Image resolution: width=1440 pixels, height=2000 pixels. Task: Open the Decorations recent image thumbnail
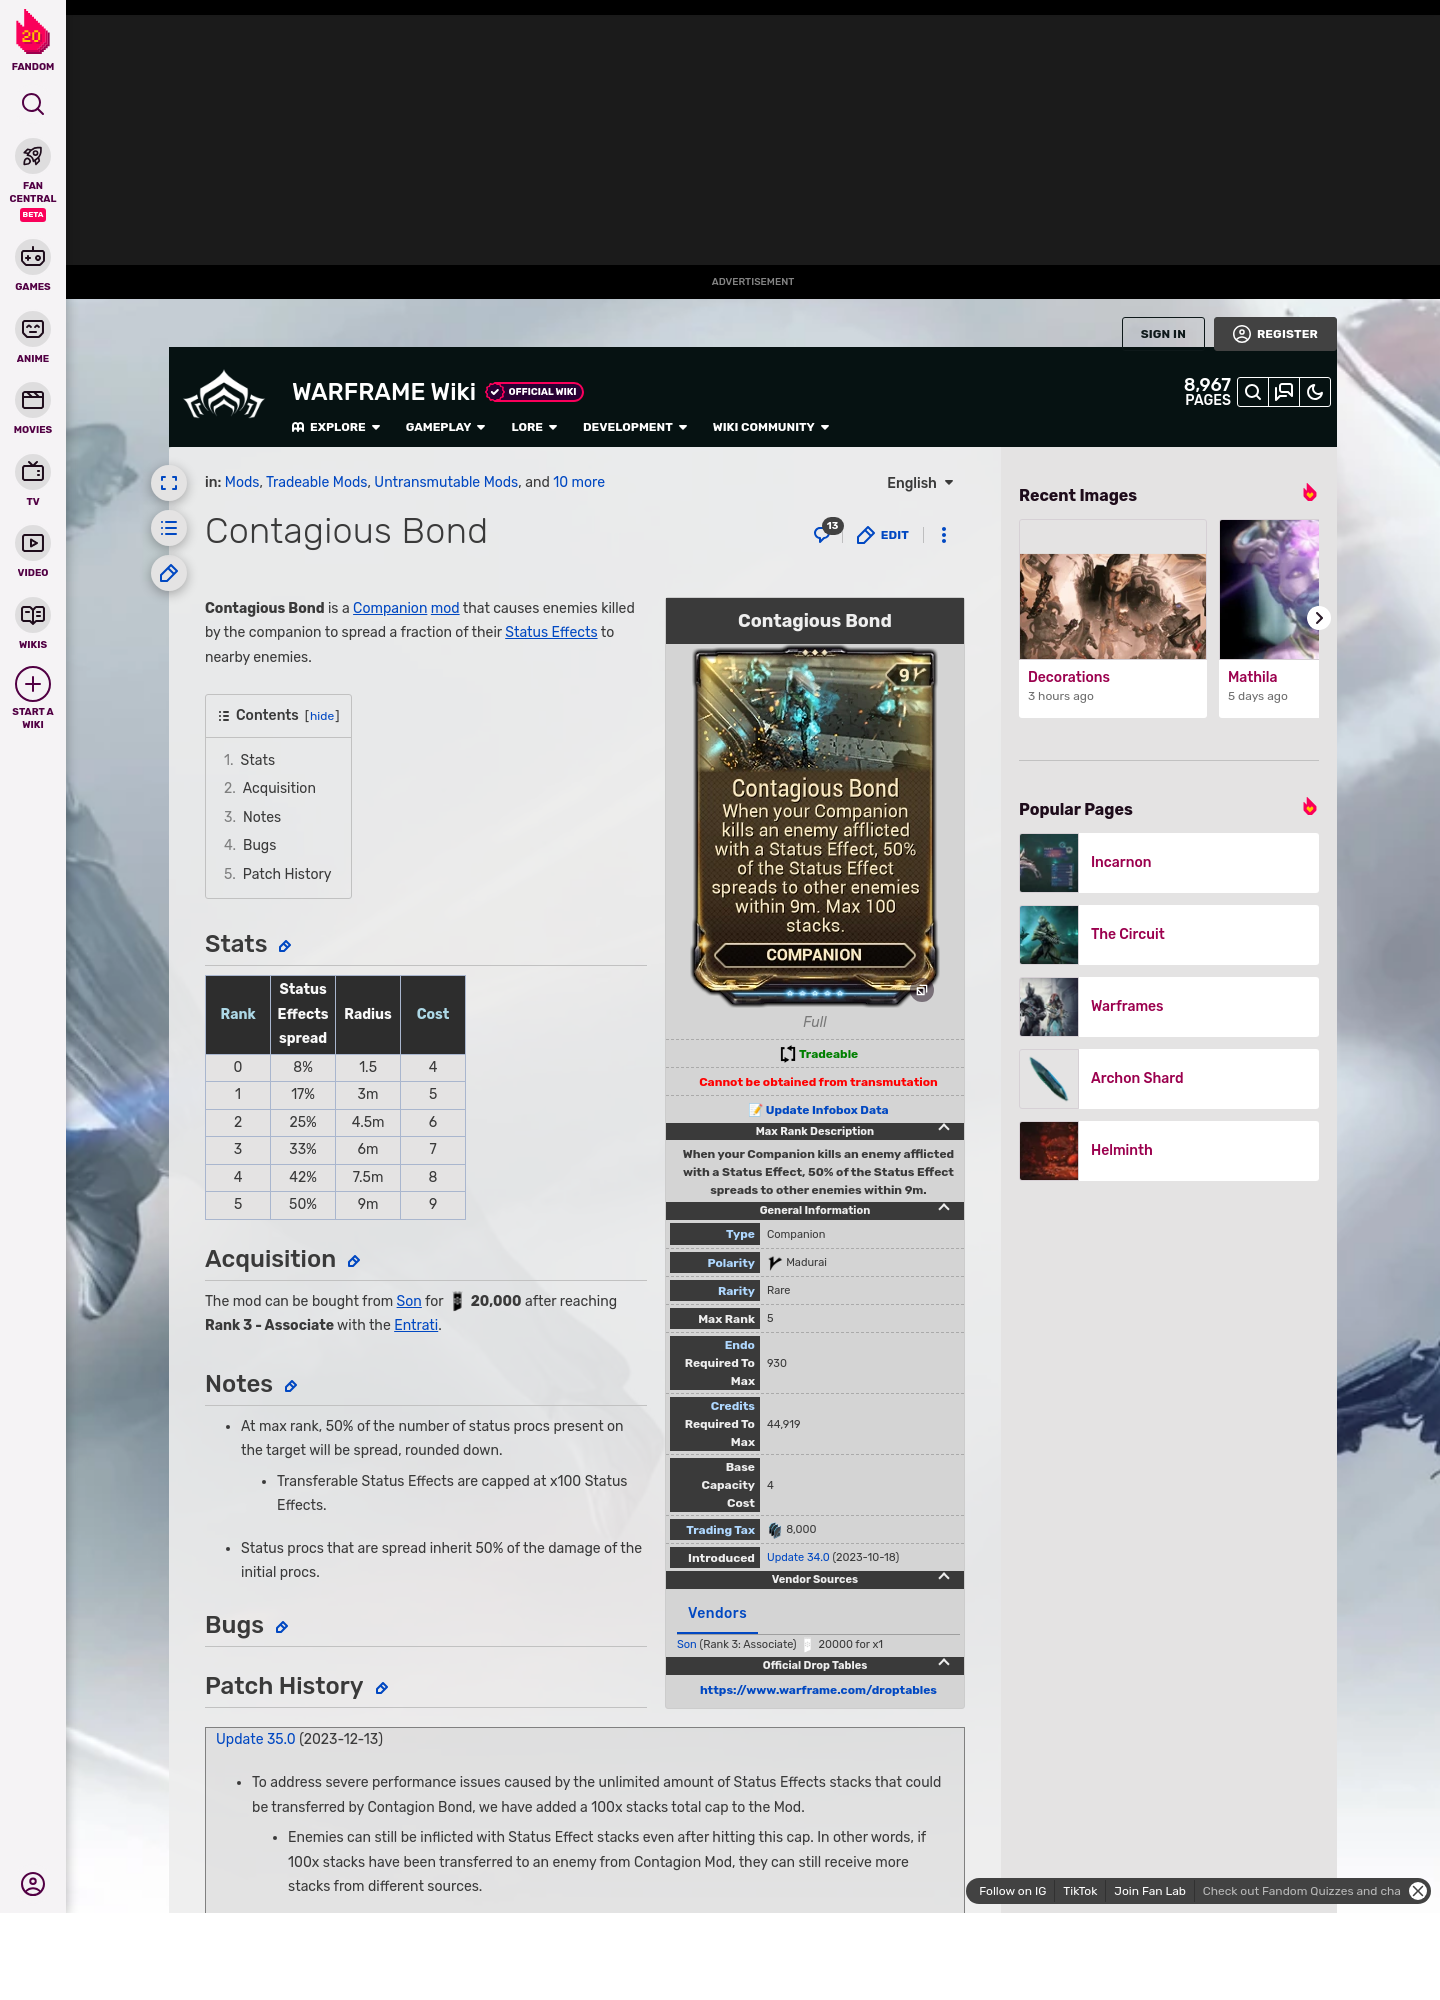[x=1113, y=606]
